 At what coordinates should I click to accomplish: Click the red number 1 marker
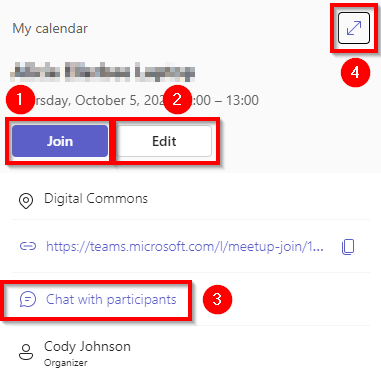(20, 99)
